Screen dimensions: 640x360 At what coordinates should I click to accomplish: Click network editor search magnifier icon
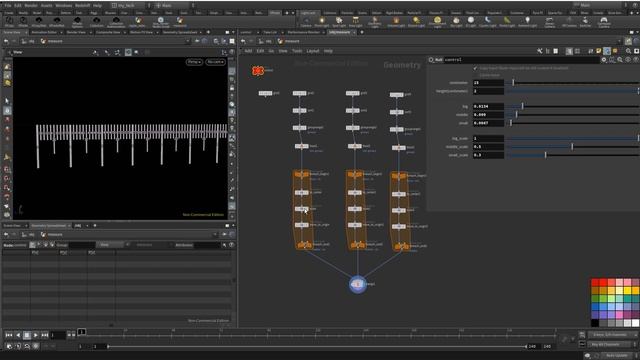pos(628,51)
